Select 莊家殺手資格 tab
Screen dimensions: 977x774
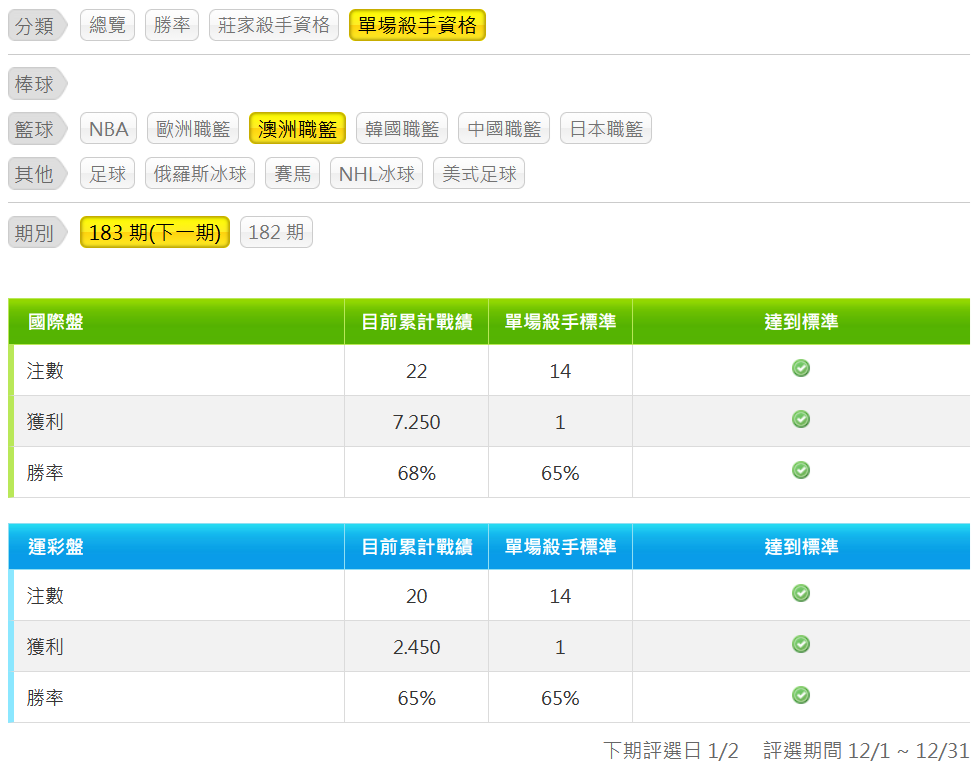[273, 26]
